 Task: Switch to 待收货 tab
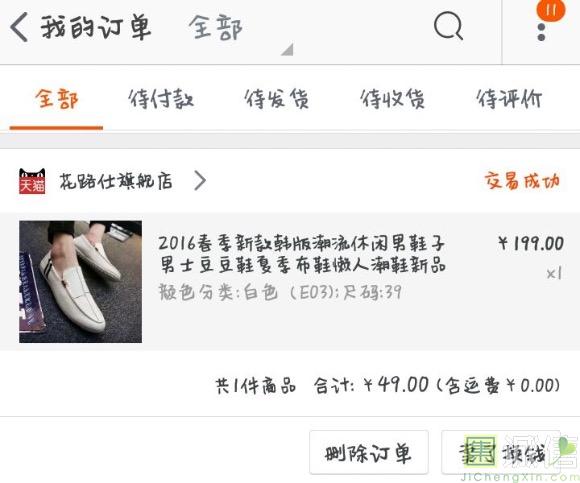pos(393,99)
